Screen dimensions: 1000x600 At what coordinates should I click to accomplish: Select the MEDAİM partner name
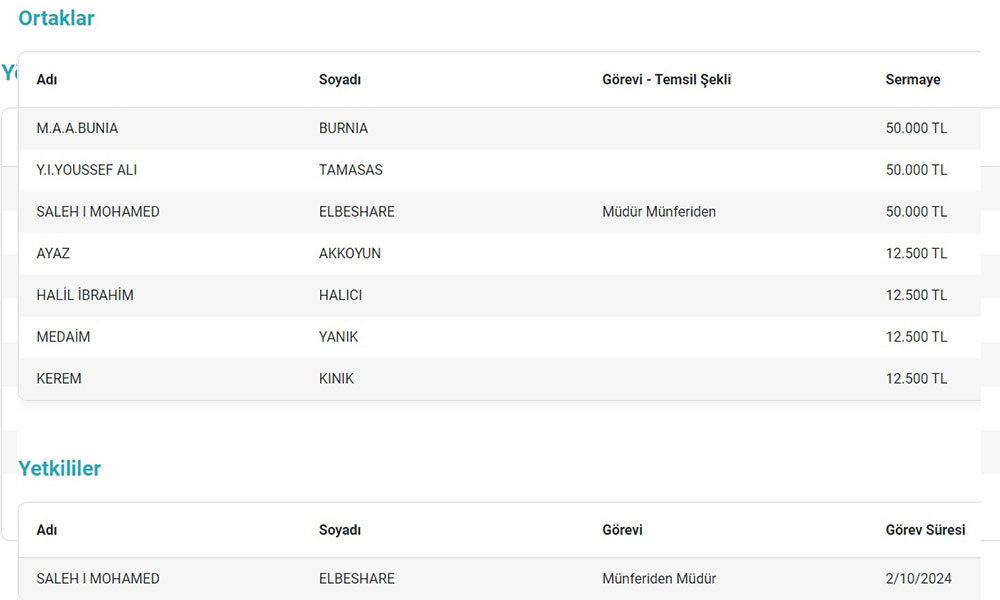[63, 337]
